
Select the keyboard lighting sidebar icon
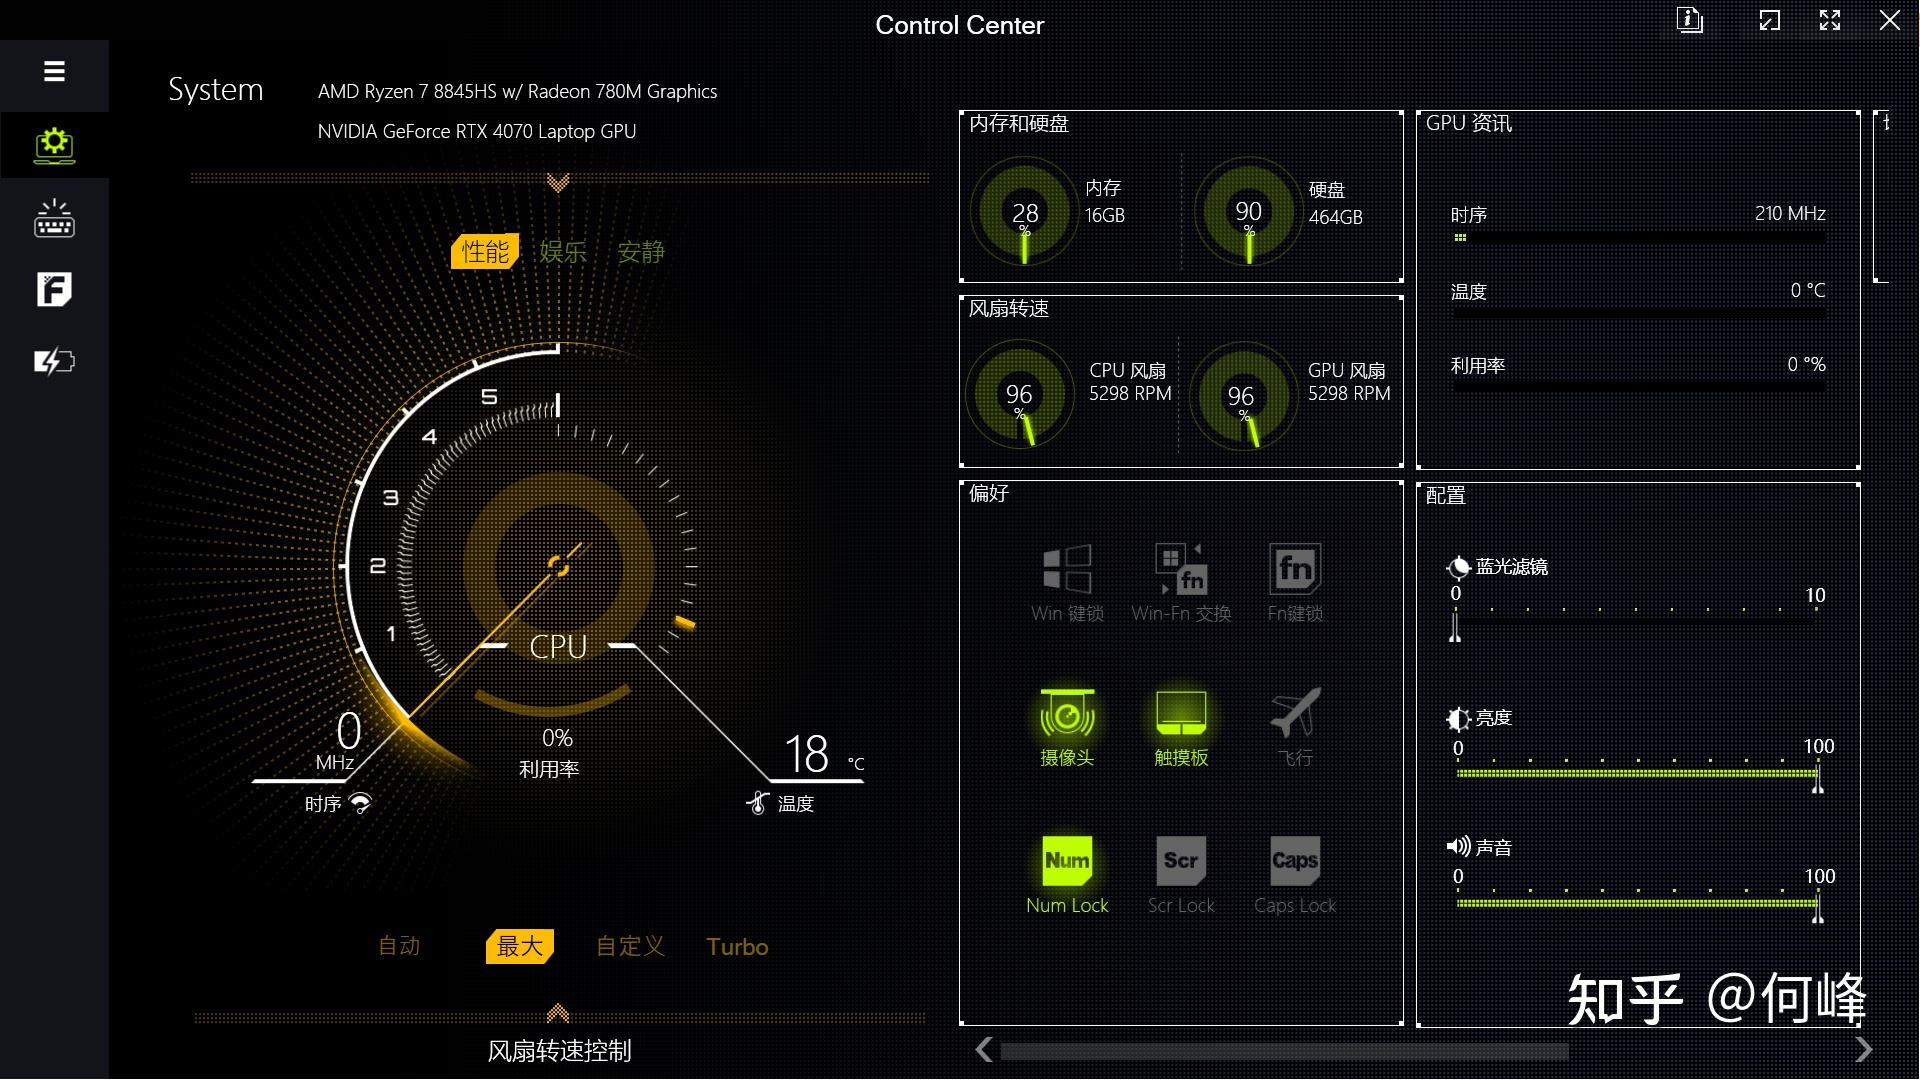(54, 218)
